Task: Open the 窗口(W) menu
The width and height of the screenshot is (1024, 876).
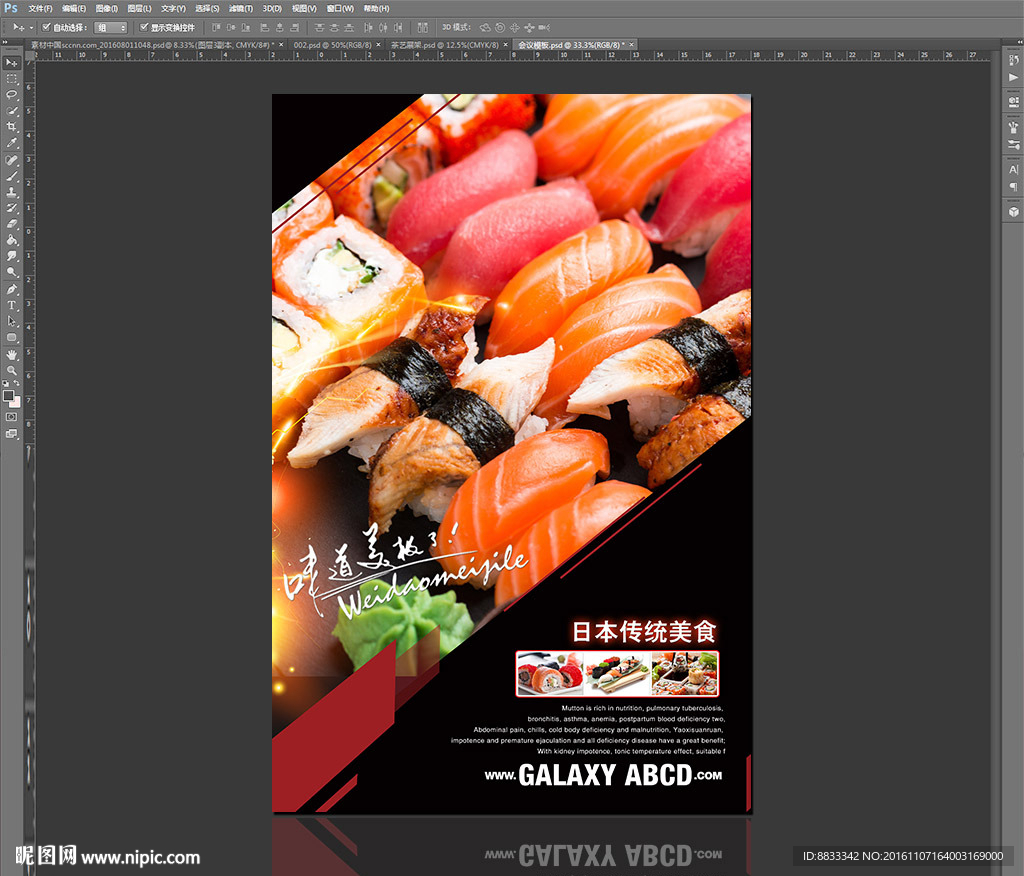Action: tap(340, 8)
